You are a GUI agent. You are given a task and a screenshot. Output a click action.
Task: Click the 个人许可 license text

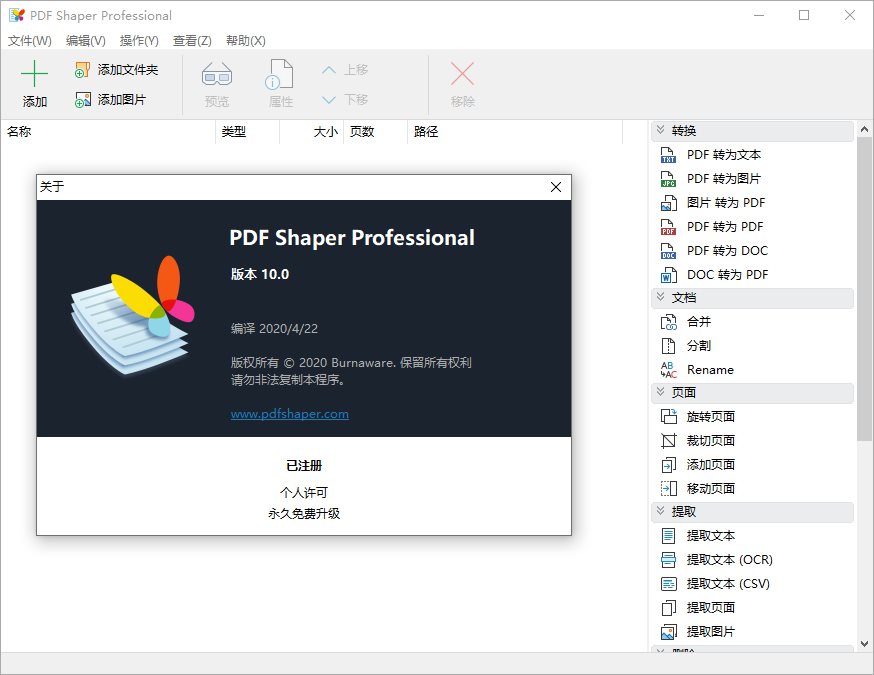coord(304,493)
